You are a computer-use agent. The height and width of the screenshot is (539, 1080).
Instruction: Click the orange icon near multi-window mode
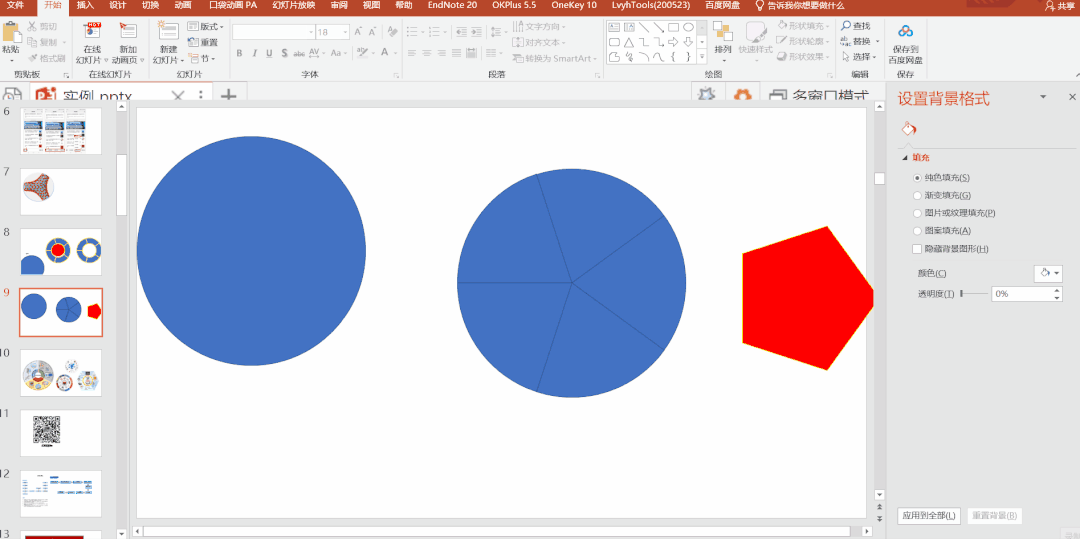click(x=742, y=95)
